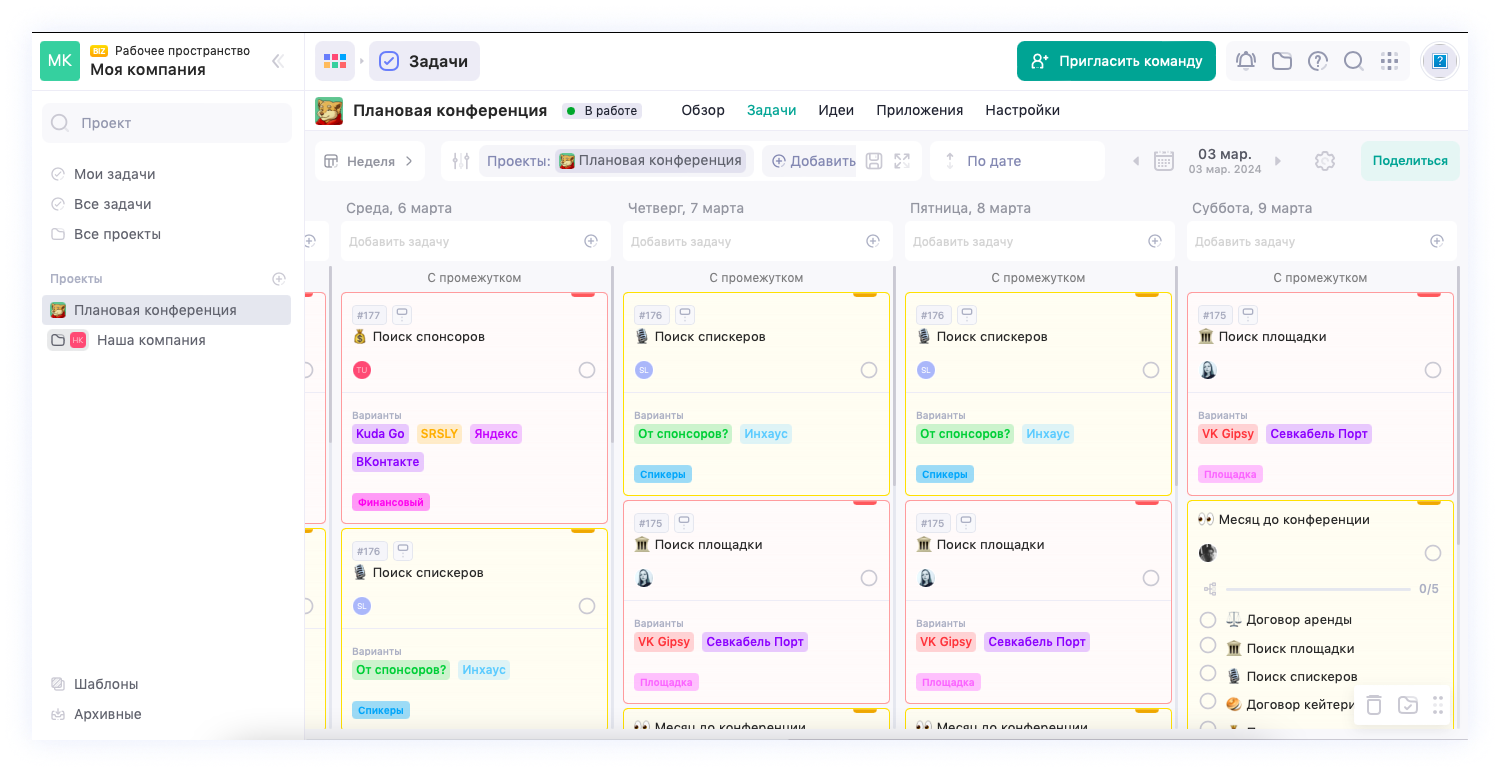Viewport: 1500px width, 772px height.
Task: Open the По дате sorting dropdown
Action: [x=1015, y=161]
